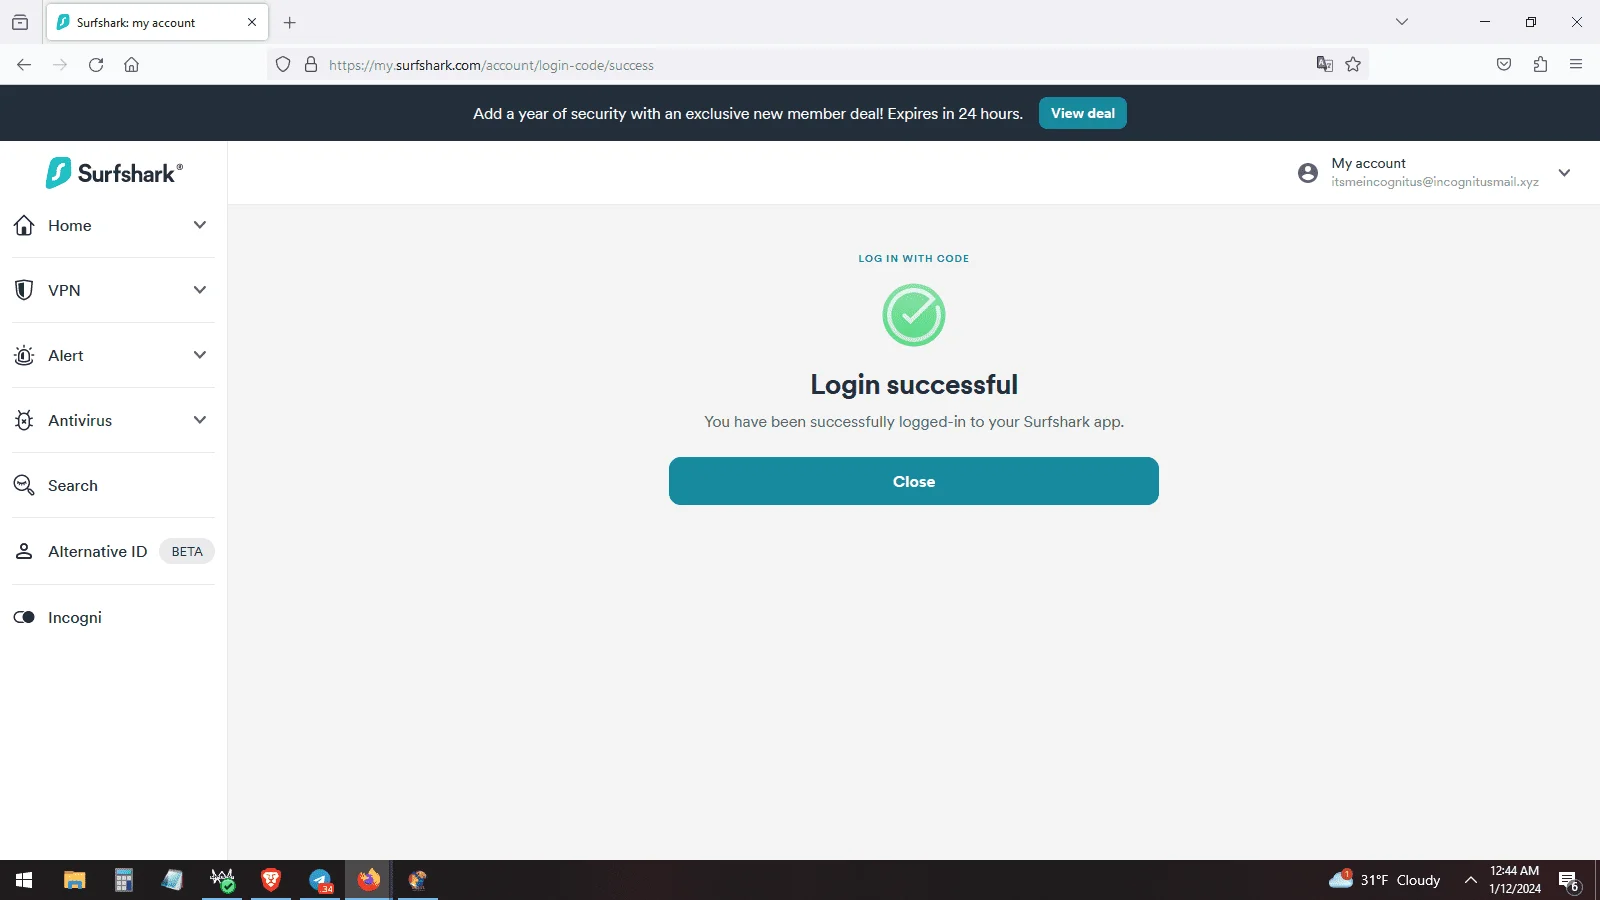Expand the Antivirus menu chevron

coord(200,420)
